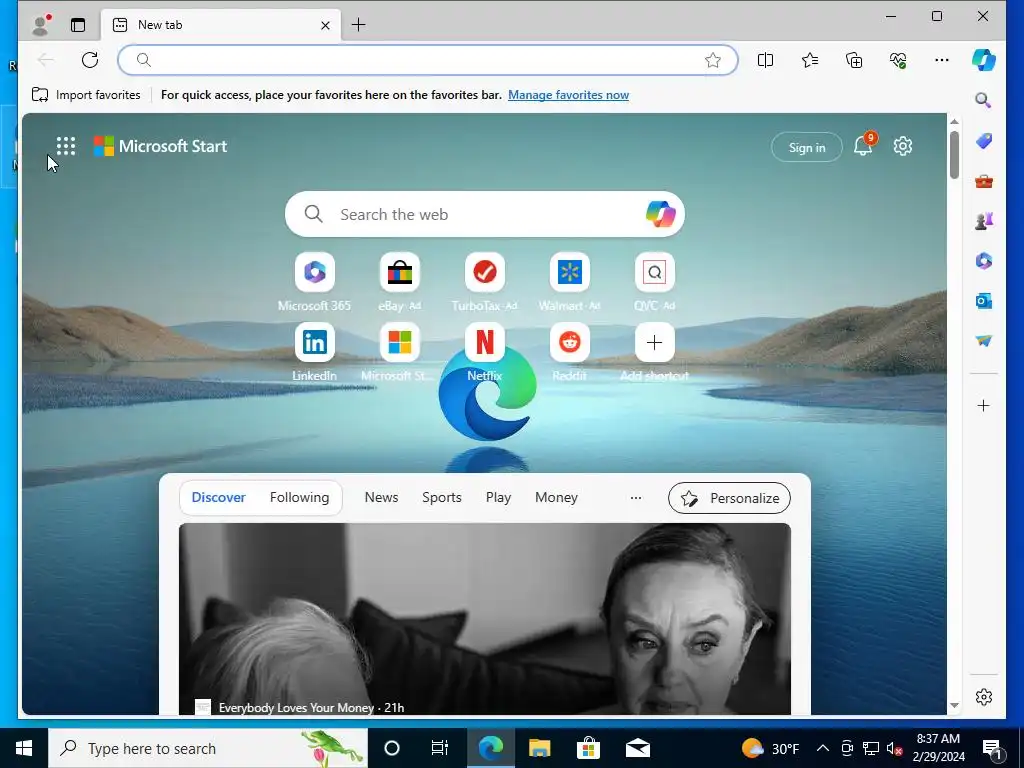Image resolution: width=1024 pixels, height=768 pixels.
Task: Open the Windows Start menu
Action: click(x=24, y=748)
